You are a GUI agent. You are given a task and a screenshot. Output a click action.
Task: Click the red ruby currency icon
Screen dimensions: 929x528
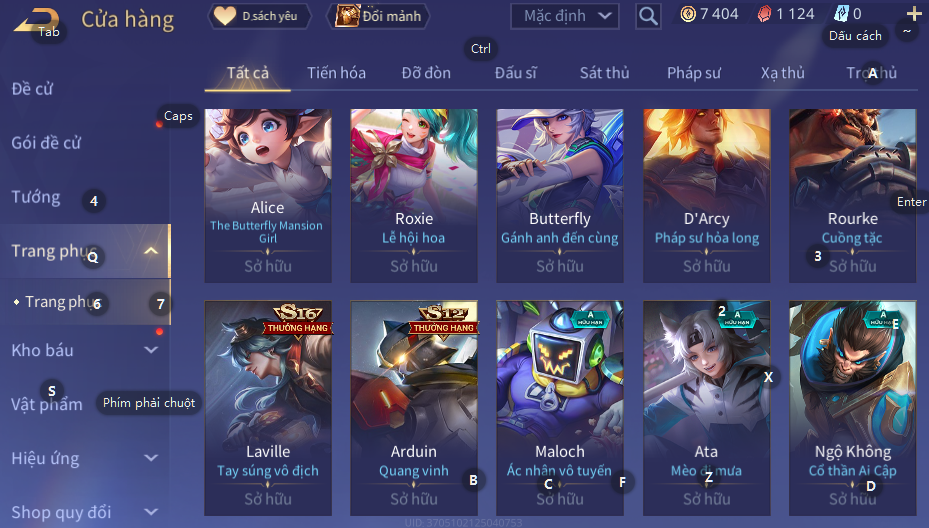764,14
